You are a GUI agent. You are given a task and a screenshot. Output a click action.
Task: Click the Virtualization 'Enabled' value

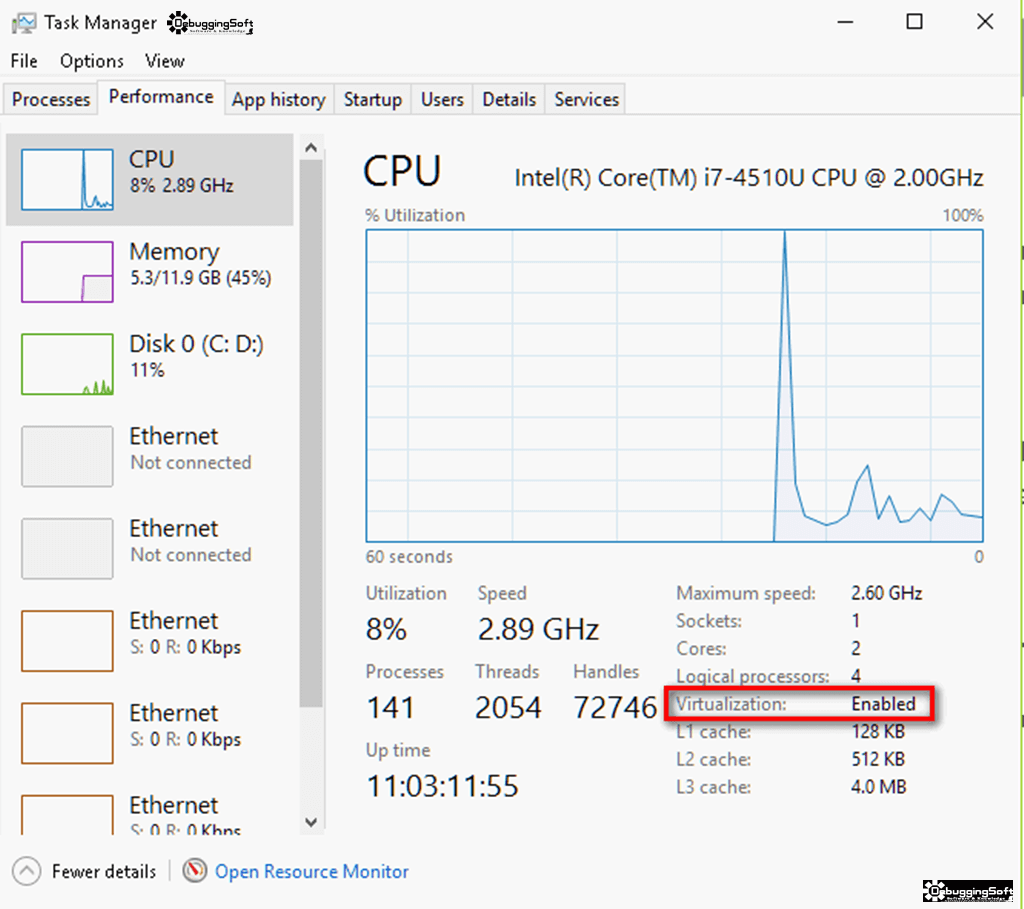tap(883, 704)
